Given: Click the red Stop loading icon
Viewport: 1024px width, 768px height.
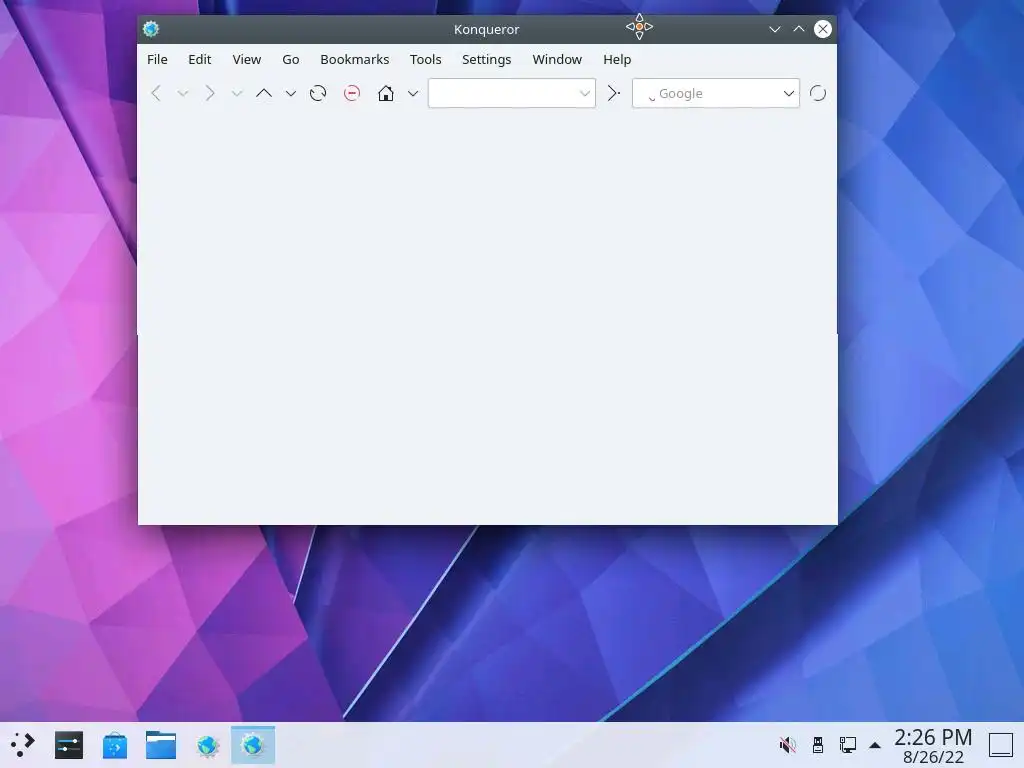Looking at the screenshot, I should coord(352,93).
